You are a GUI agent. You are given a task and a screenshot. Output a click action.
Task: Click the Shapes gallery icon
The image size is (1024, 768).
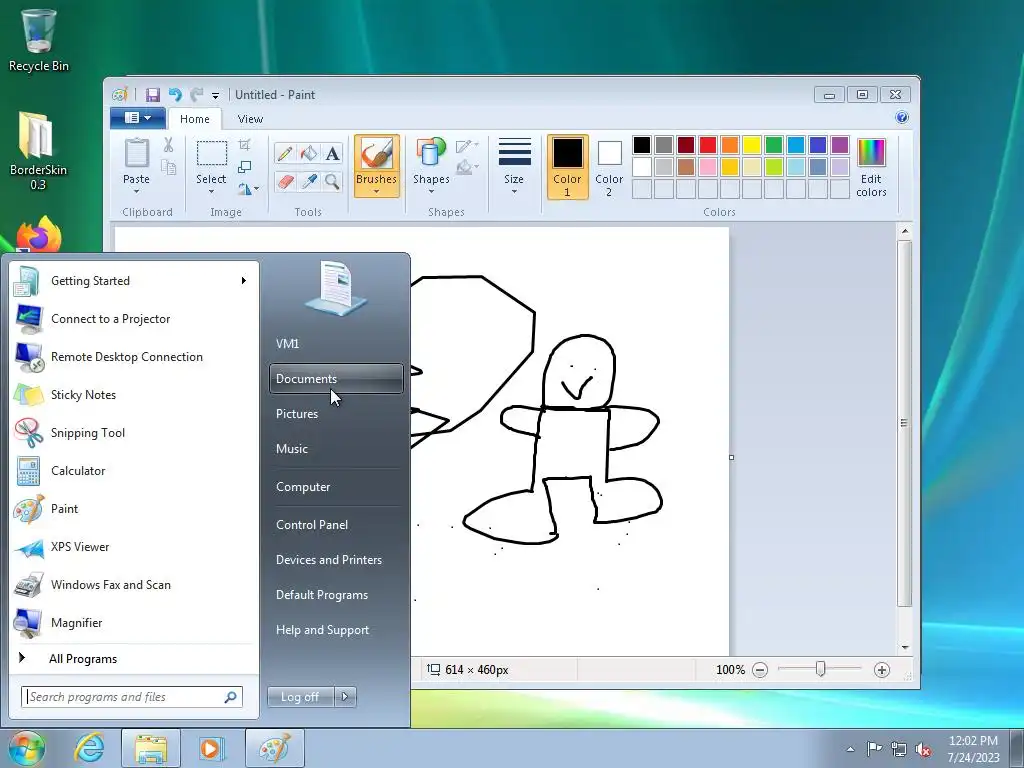click(431, 152)
